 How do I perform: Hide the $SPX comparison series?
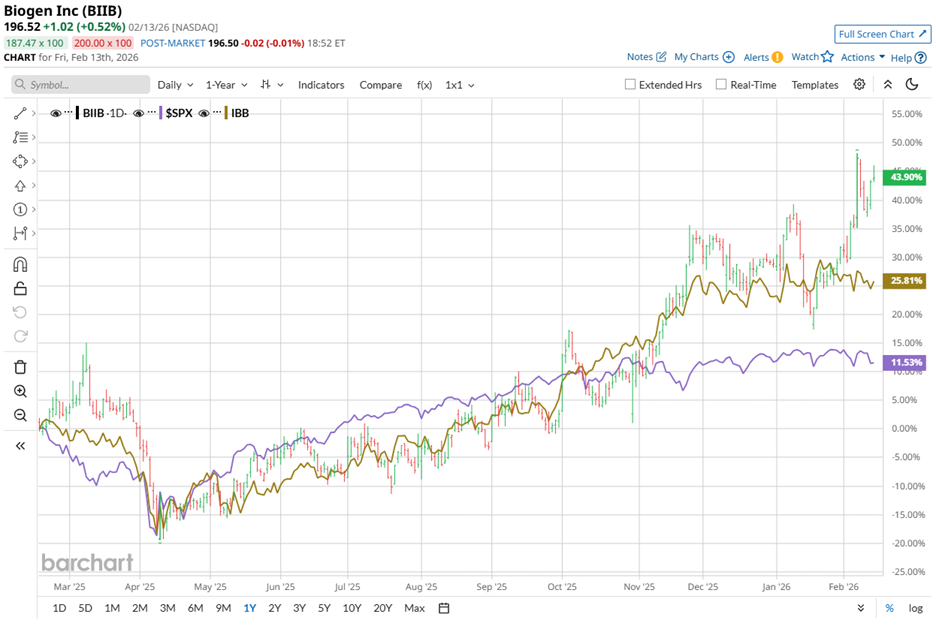pos(140,113)
